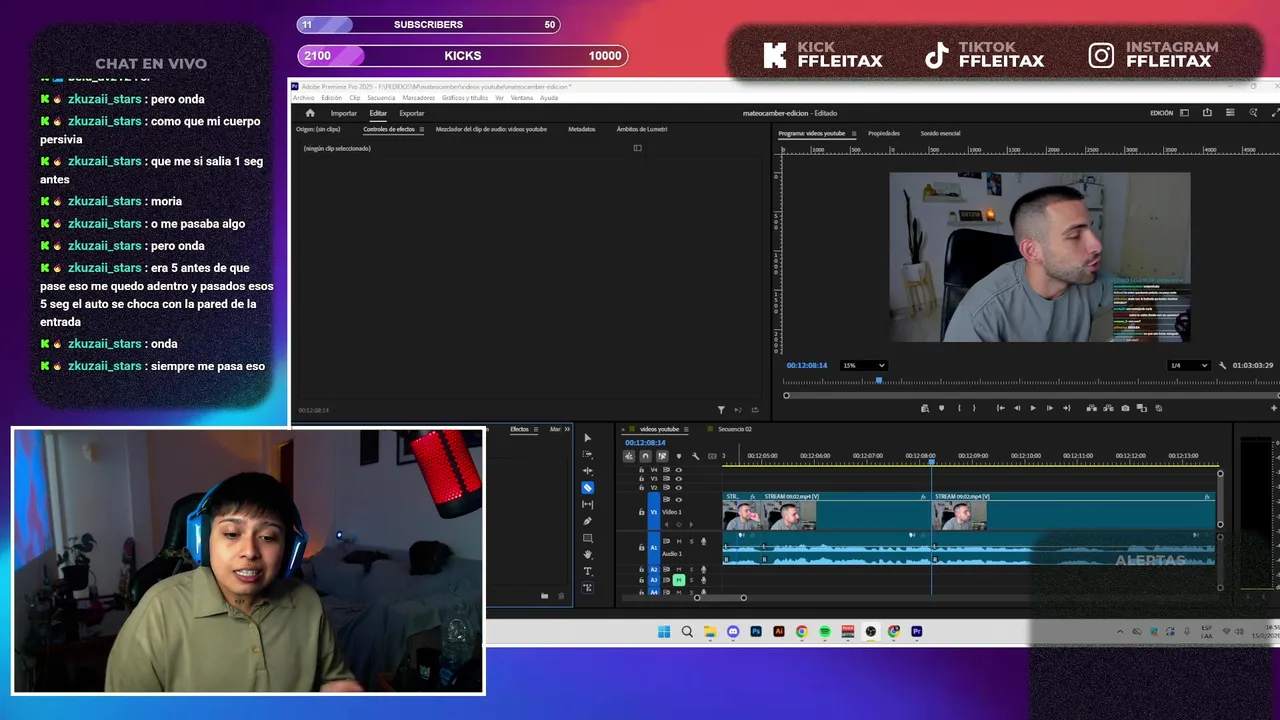Open Controles de efectos panel menu
The image size is (1280, 720).
pyautogui.click(x=421, y=129)
